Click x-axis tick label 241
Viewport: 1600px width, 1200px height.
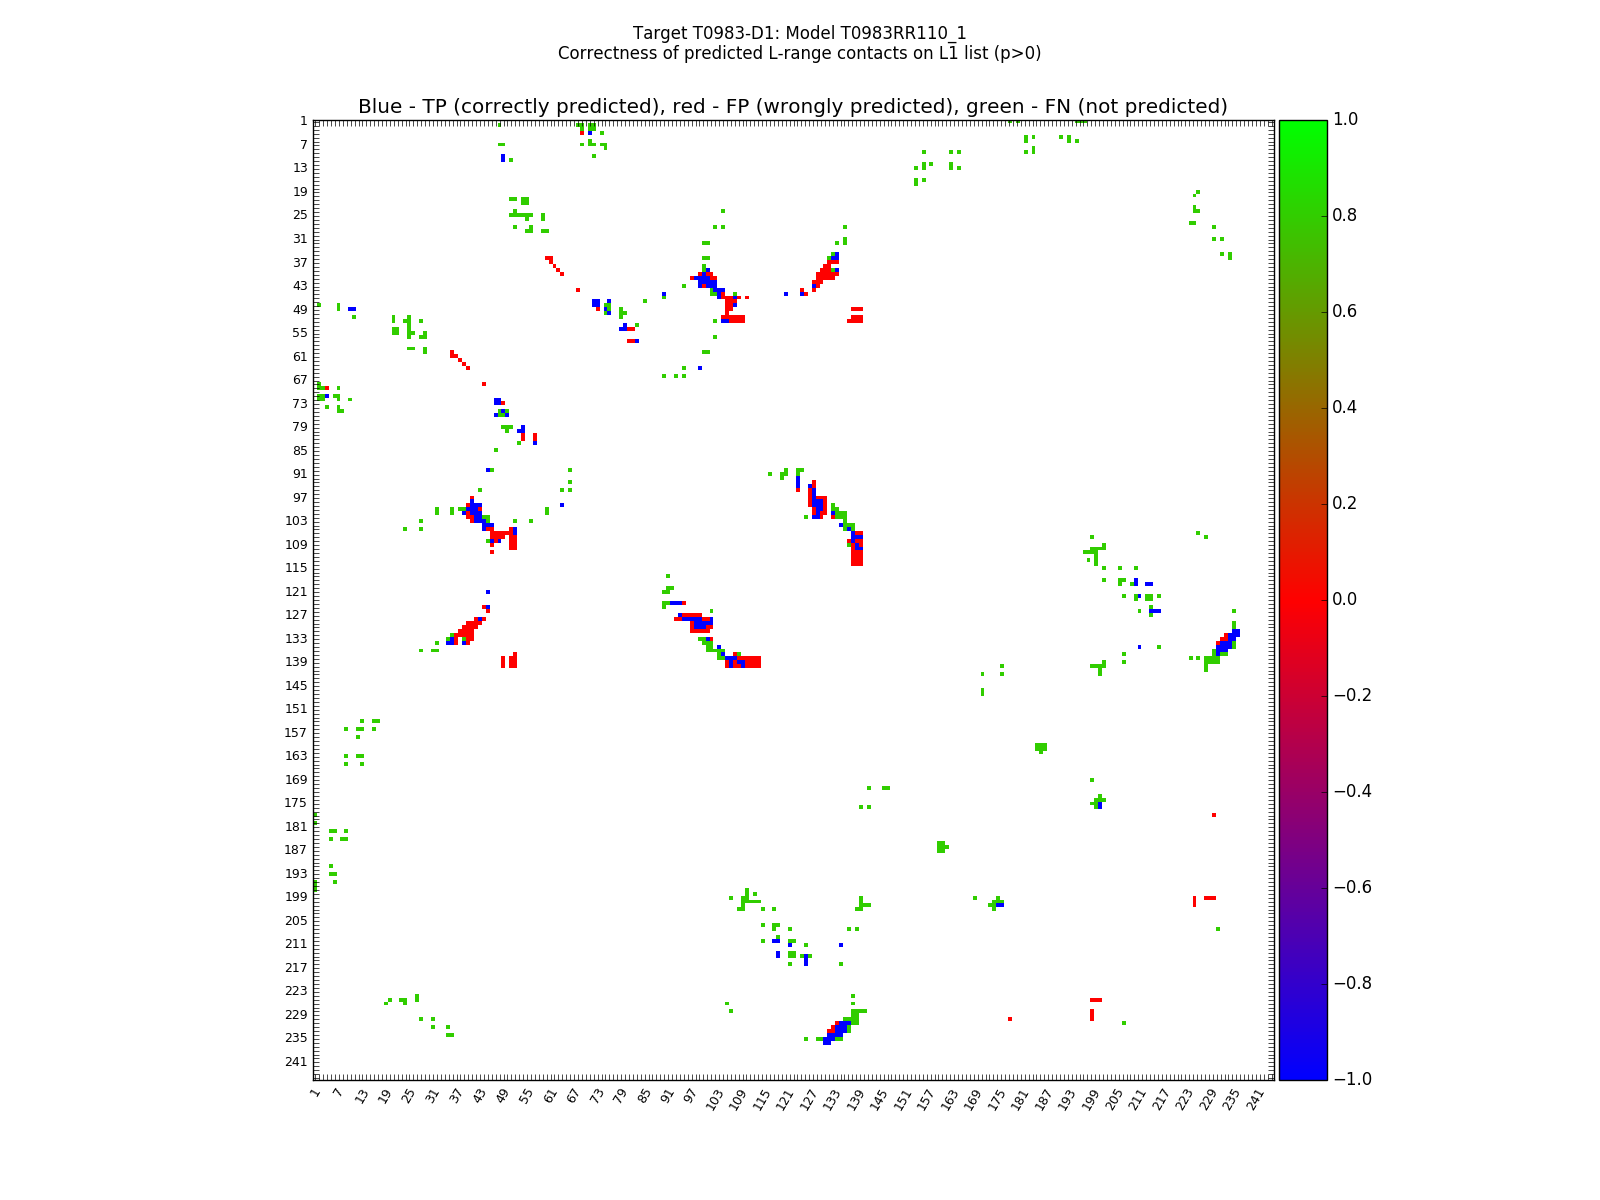click(1256, 1099)
